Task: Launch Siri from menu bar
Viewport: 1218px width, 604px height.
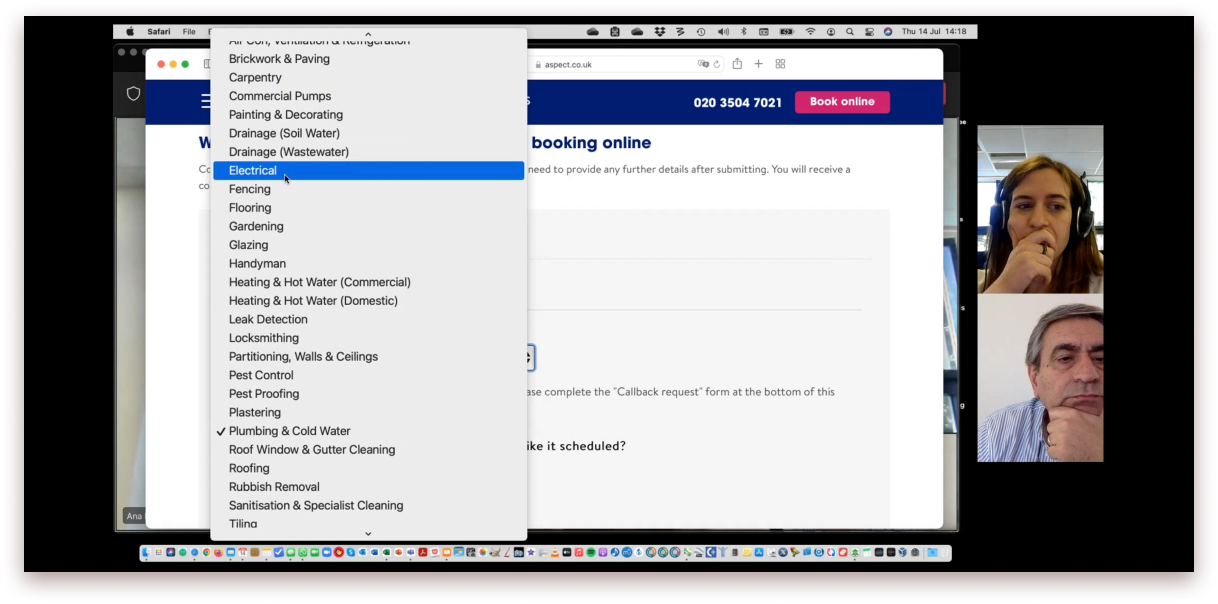Action: (x=888, y=32)
